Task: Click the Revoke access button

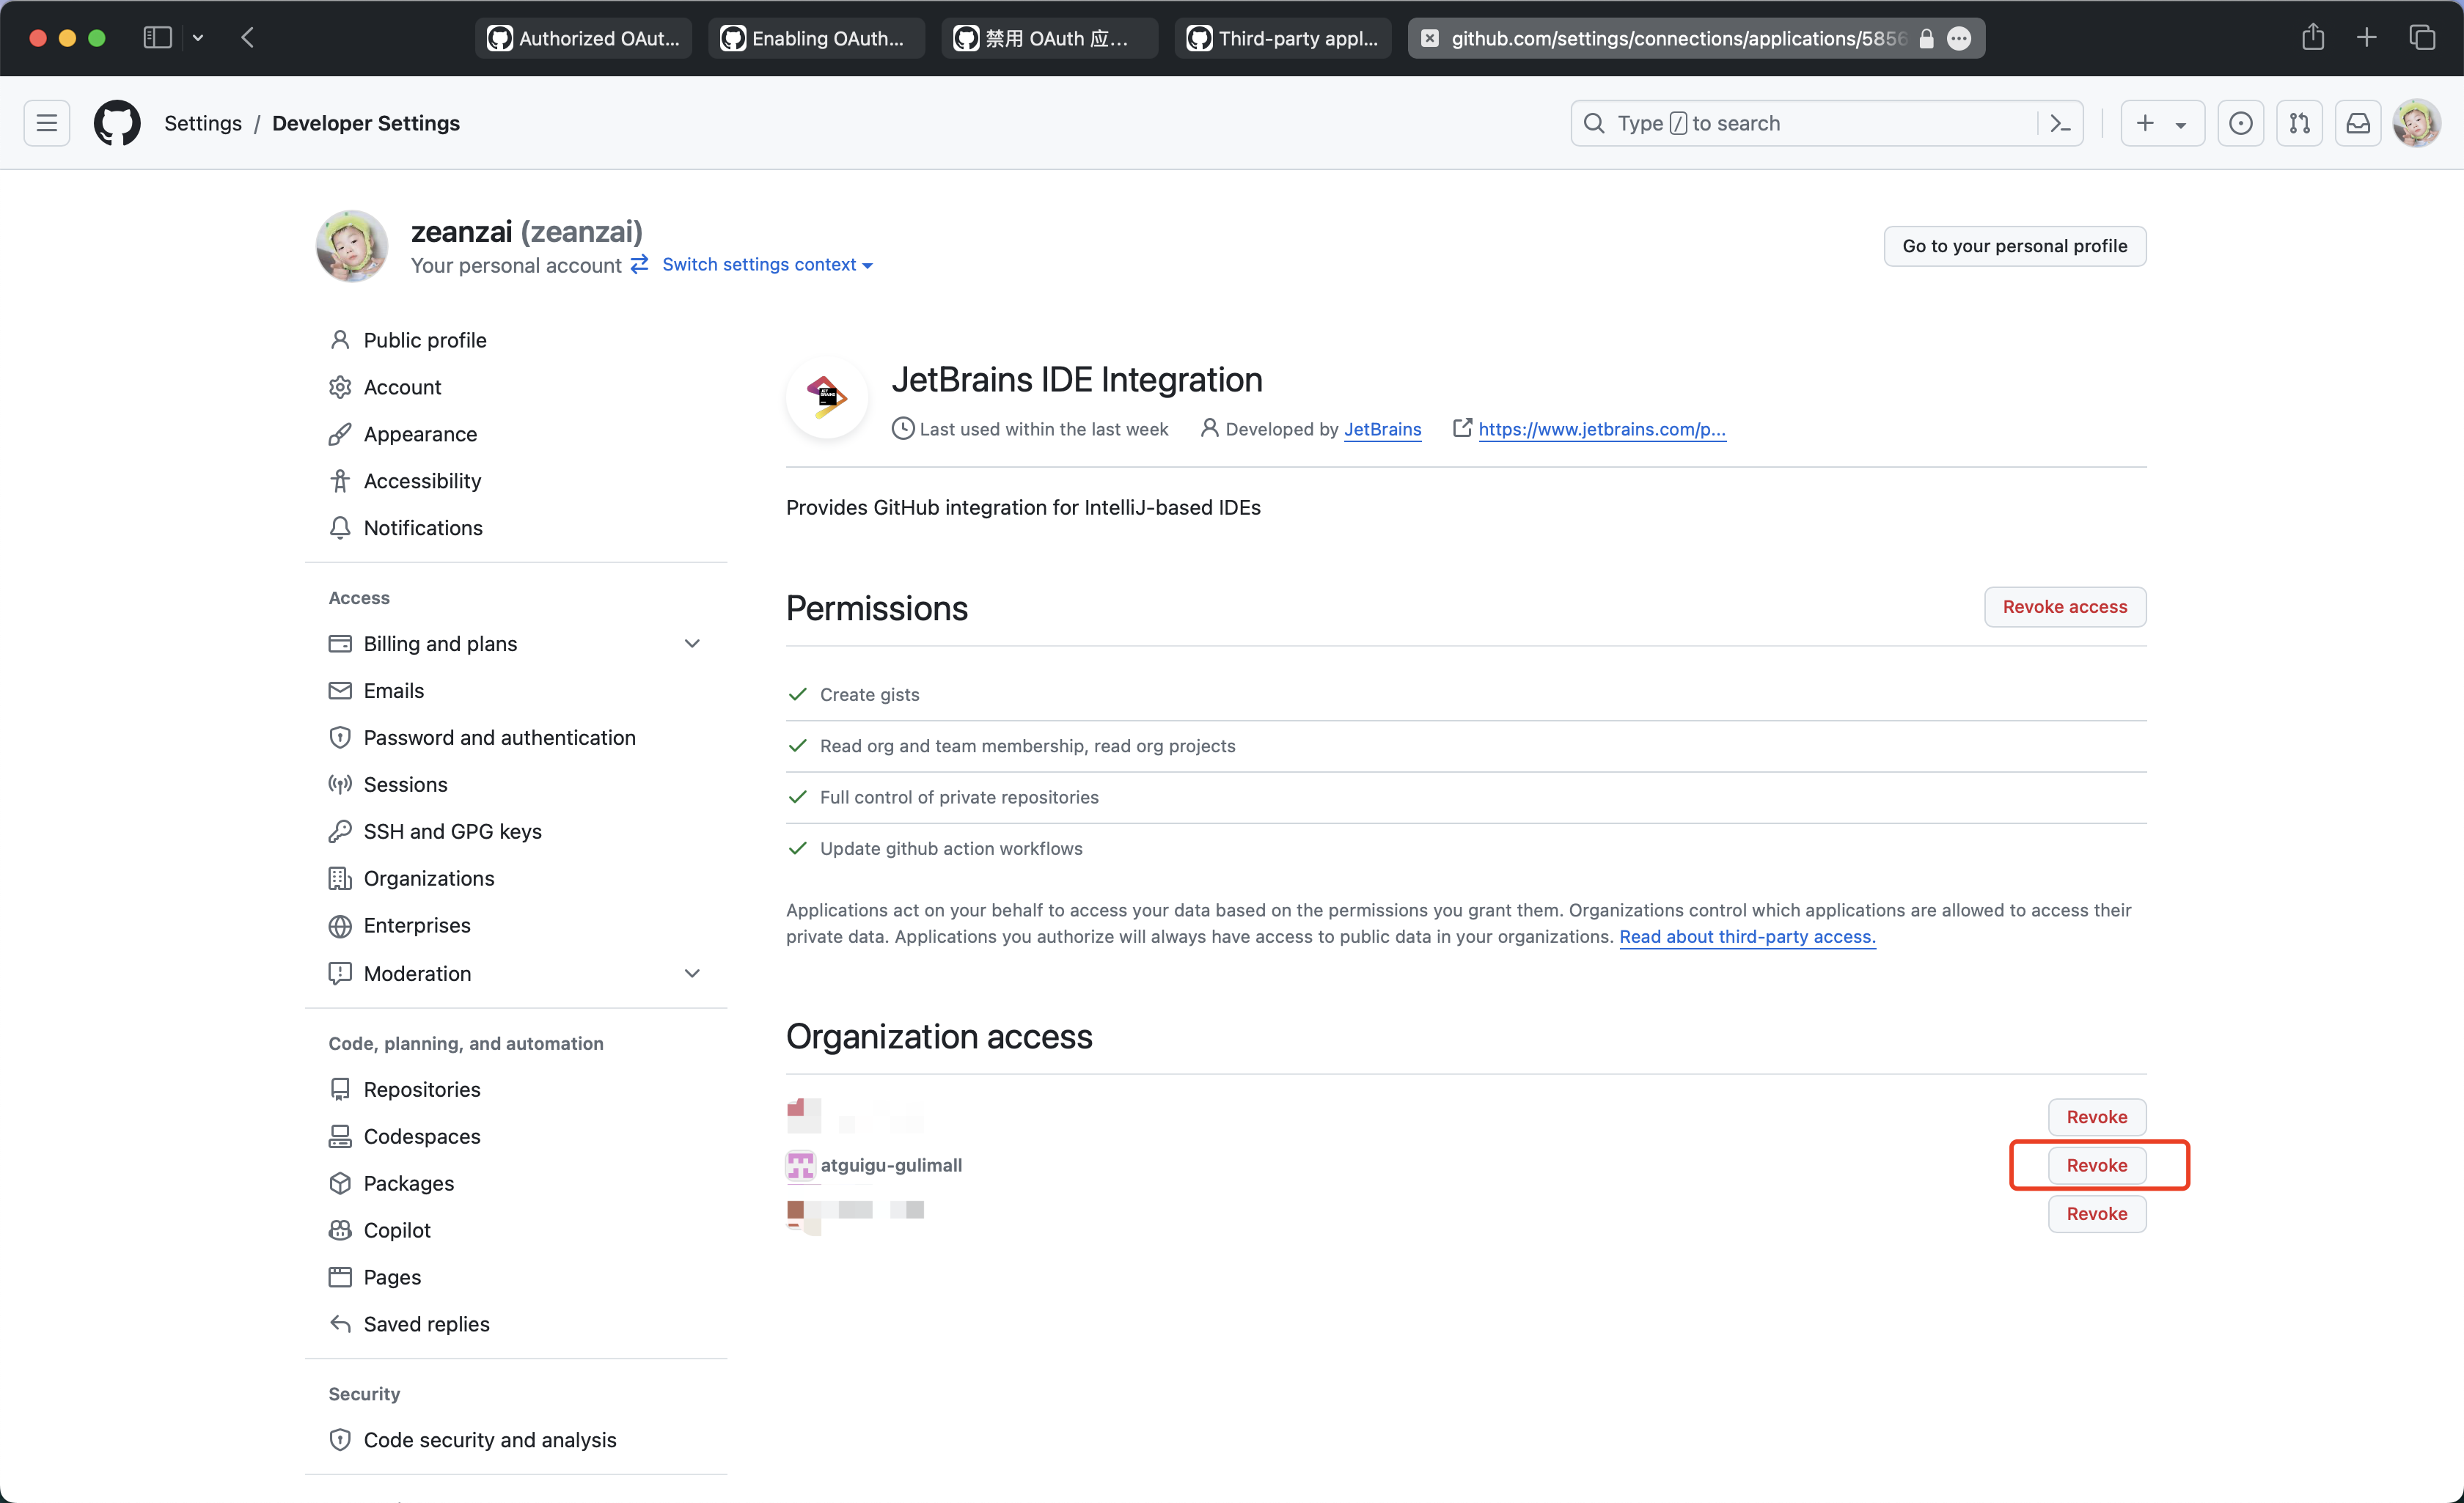Action: (x=2064, y=606)
